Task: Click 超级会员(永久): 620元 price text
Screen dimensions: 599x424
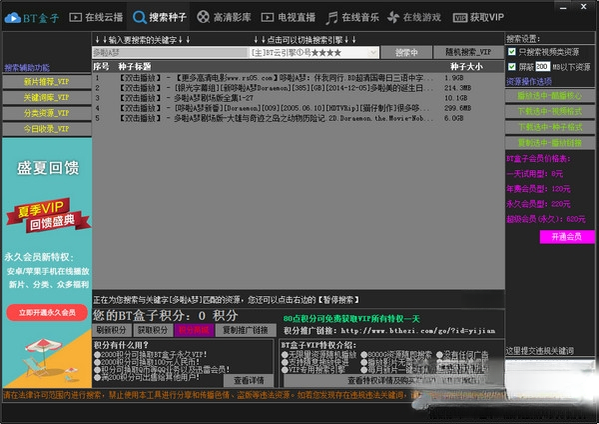Action: 546,219
